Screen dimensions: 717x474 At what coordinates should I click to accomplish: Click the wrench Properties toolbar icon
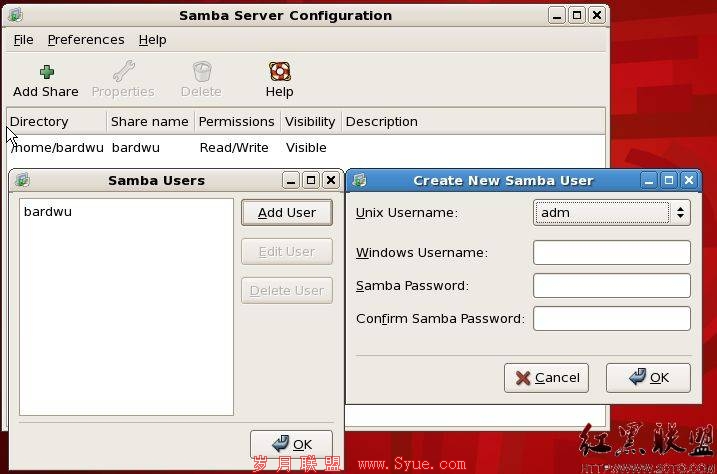pos(123,71)
